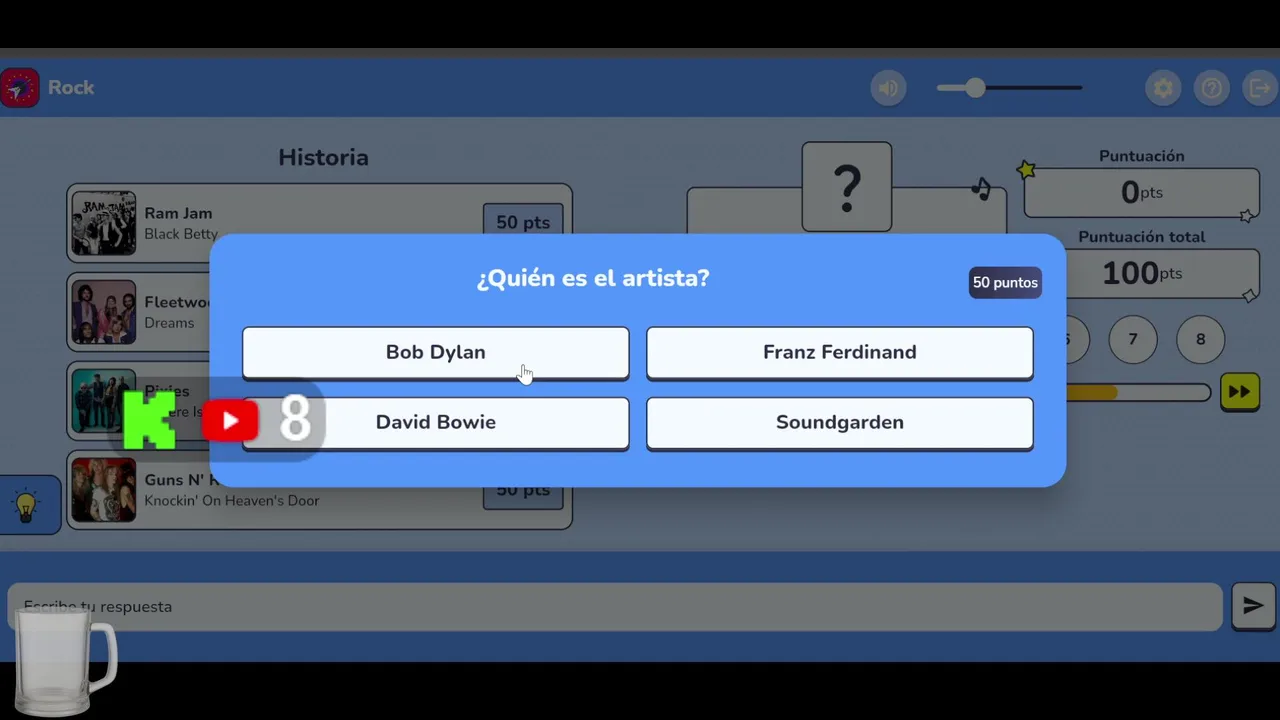The width and height of the screenshot is (1280, 720).
Task: Click the Puntuación 0 pts box
Action: tap(1142, 192)
